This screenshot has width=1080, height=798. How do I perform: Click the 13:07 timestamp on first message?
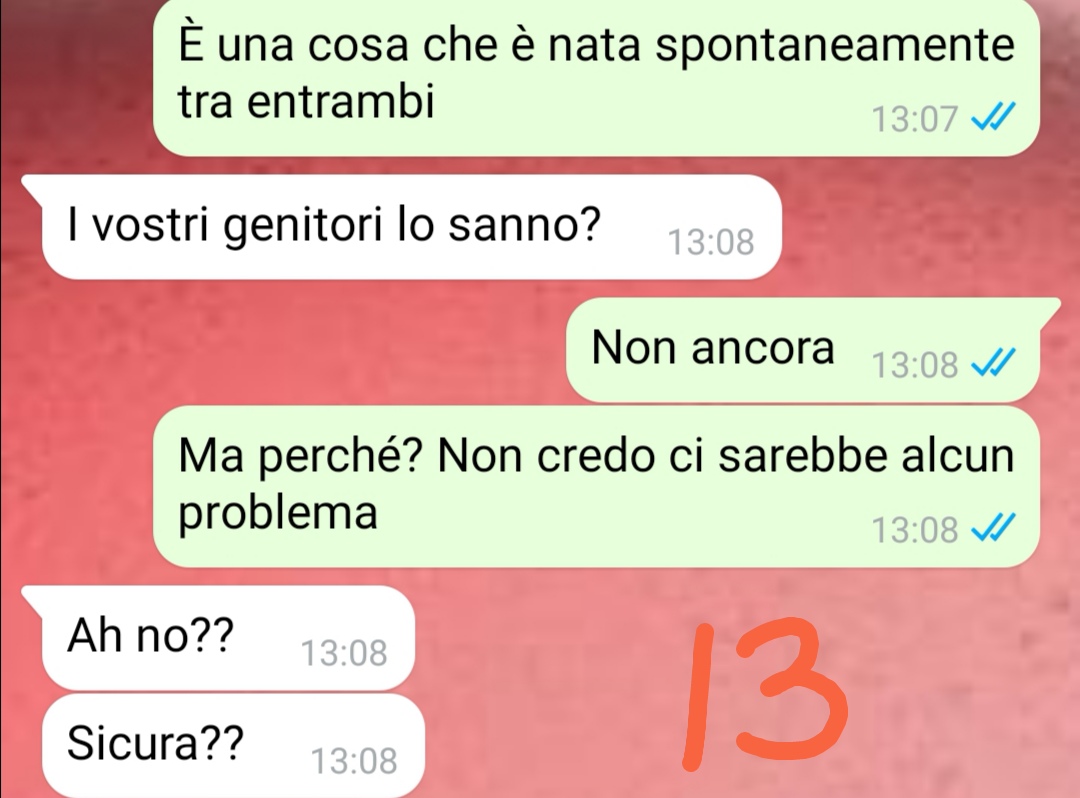click(x=915, y=118)
